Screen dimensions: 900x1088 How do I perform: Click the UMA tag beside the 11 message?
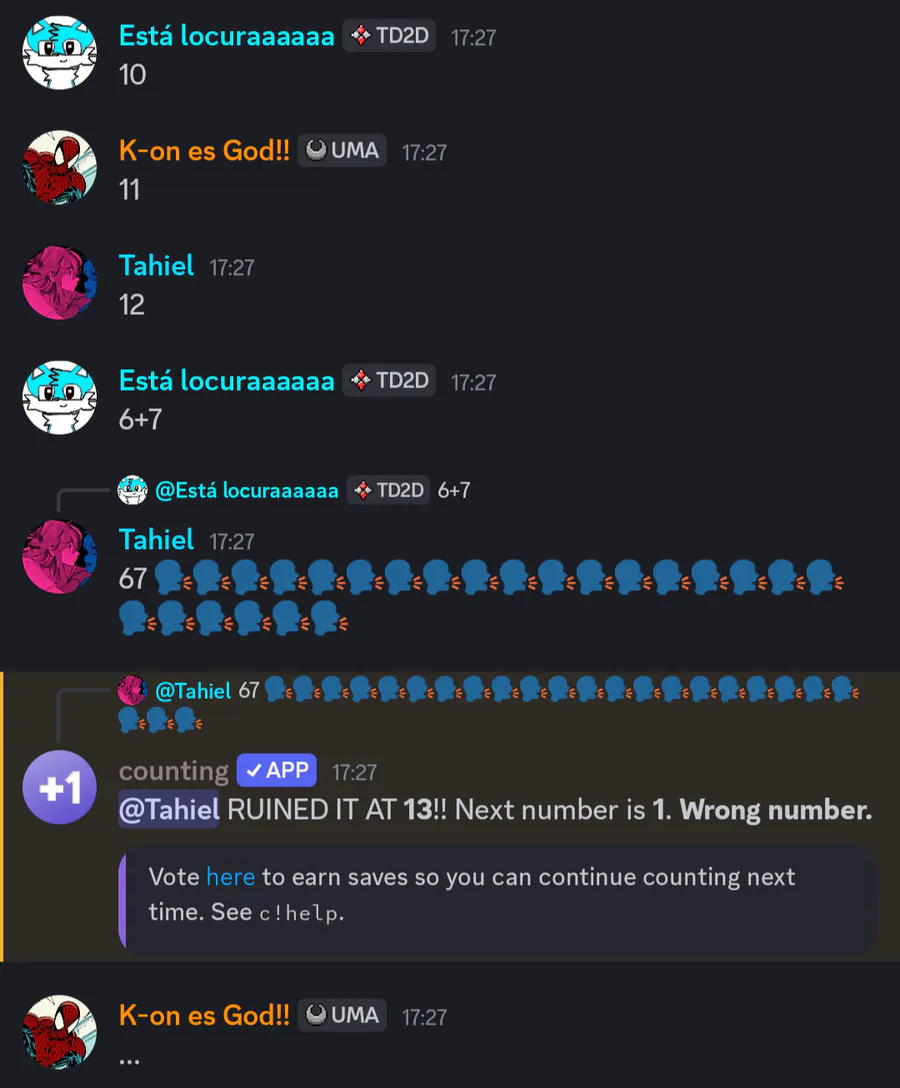pos(342,151)
